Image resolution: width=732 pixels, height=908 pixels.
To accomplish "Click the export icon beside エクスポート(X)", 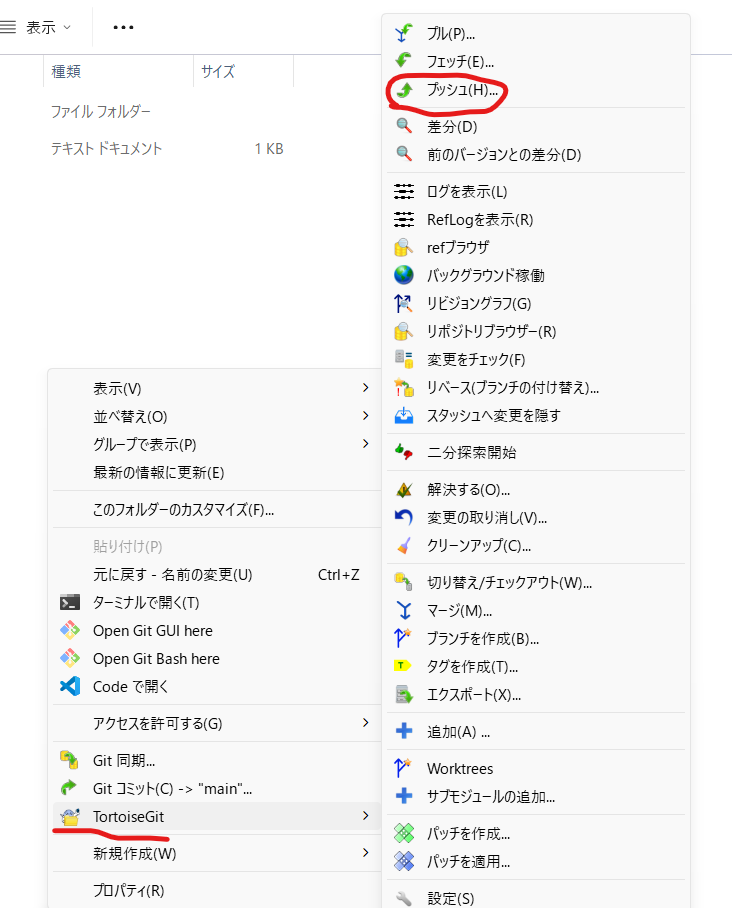I will coord(404,694).
